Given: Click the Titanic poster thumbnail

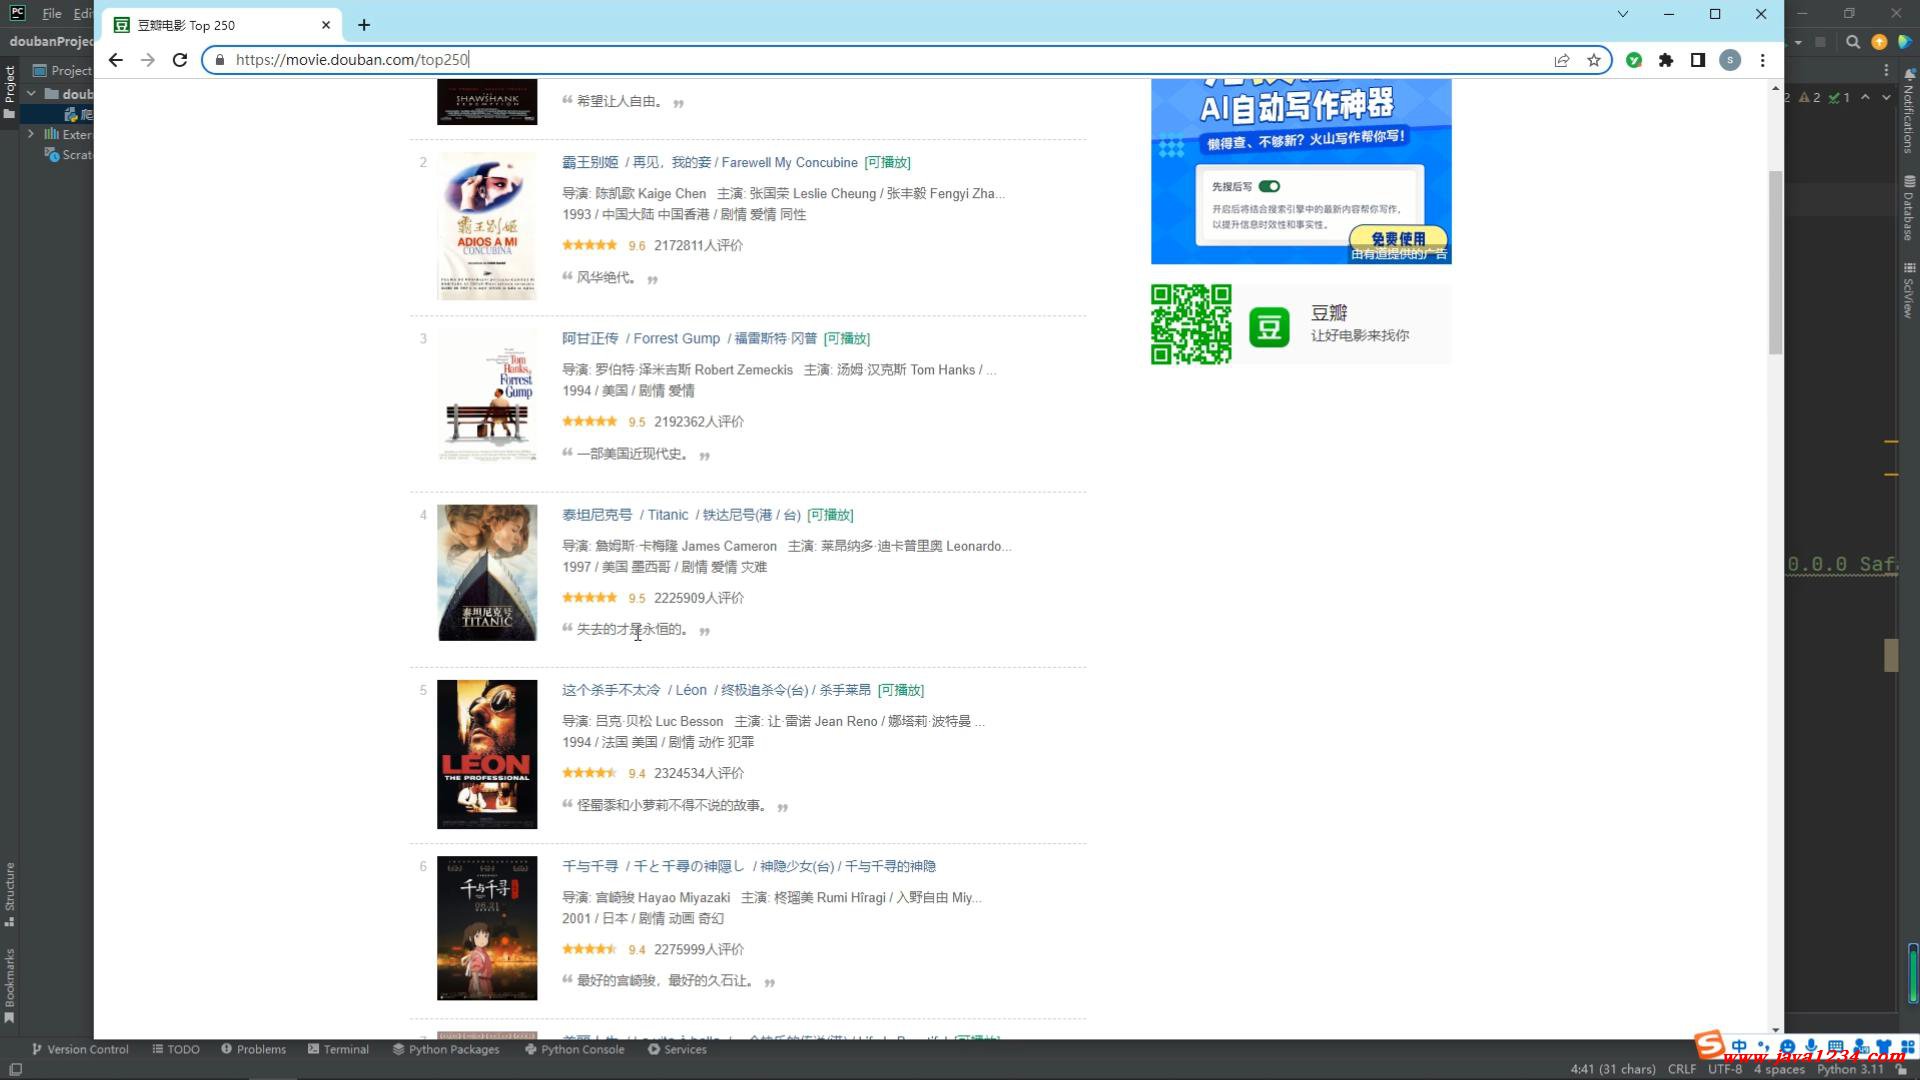Looking at the screenshot, I should (487, 572).
